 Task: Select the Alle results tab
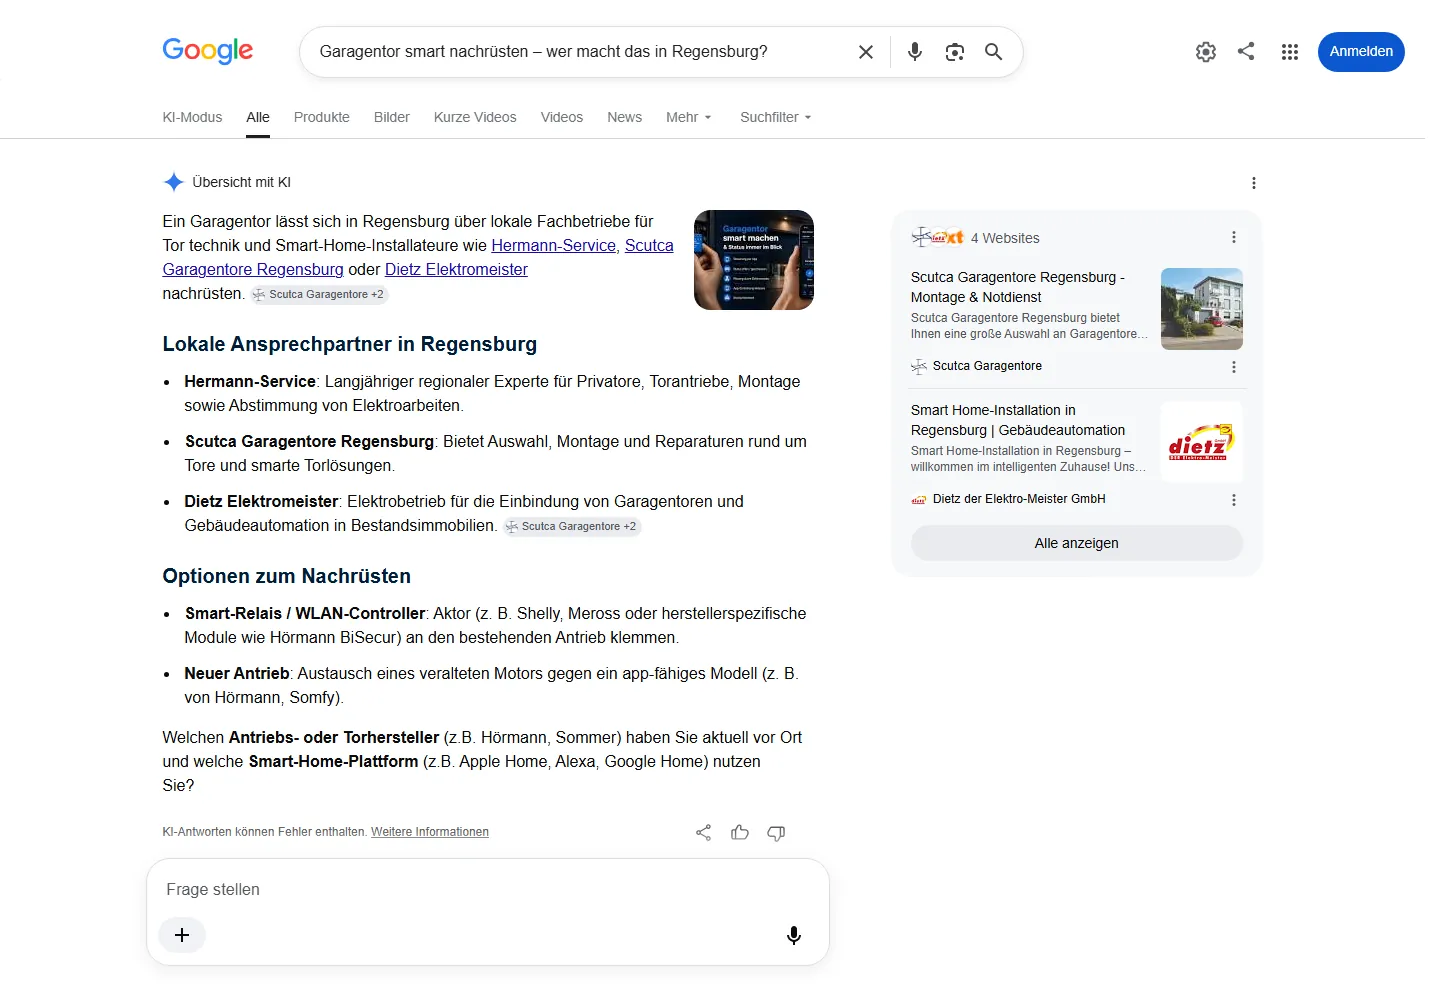[258, 117]
